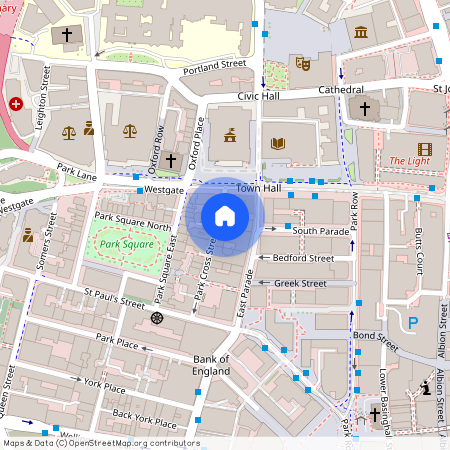
Task: Click the East Parade label
Action: [x=245, y=293]
